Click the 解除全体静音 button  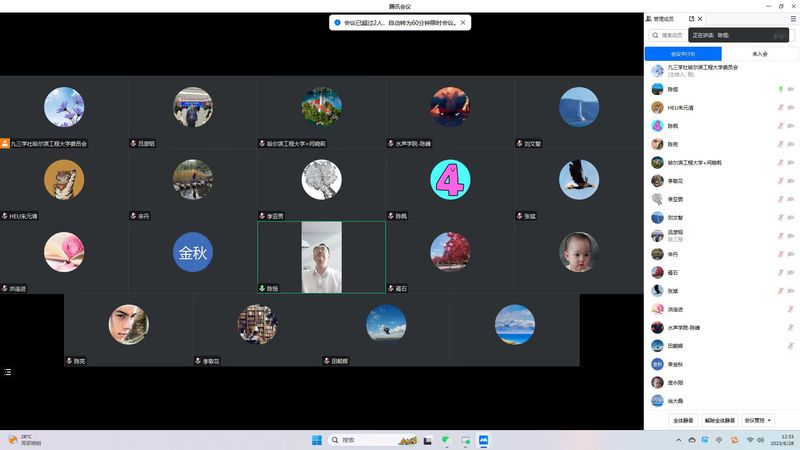[x=719, y=420]
